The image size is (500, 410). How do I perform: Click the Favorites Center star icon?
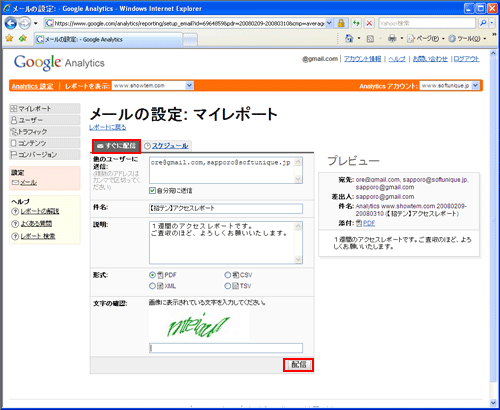click(x=9, y=39)
